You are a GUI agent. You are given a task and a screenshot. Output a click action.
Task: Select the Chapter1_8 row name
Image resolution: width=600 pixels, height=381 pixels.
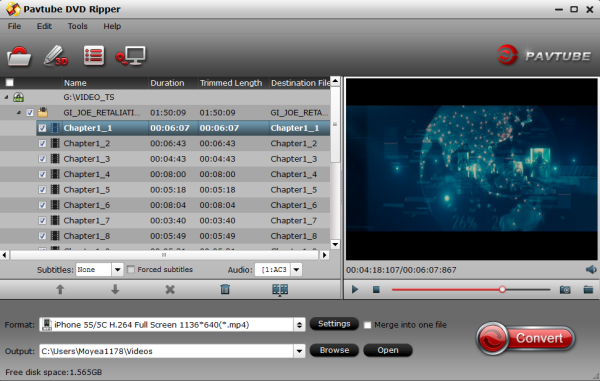86,236
